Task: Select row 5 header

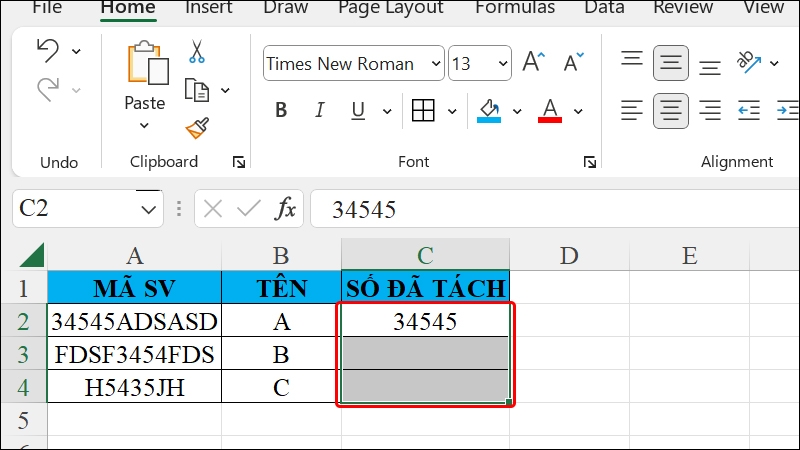Action: pos(23,420)
